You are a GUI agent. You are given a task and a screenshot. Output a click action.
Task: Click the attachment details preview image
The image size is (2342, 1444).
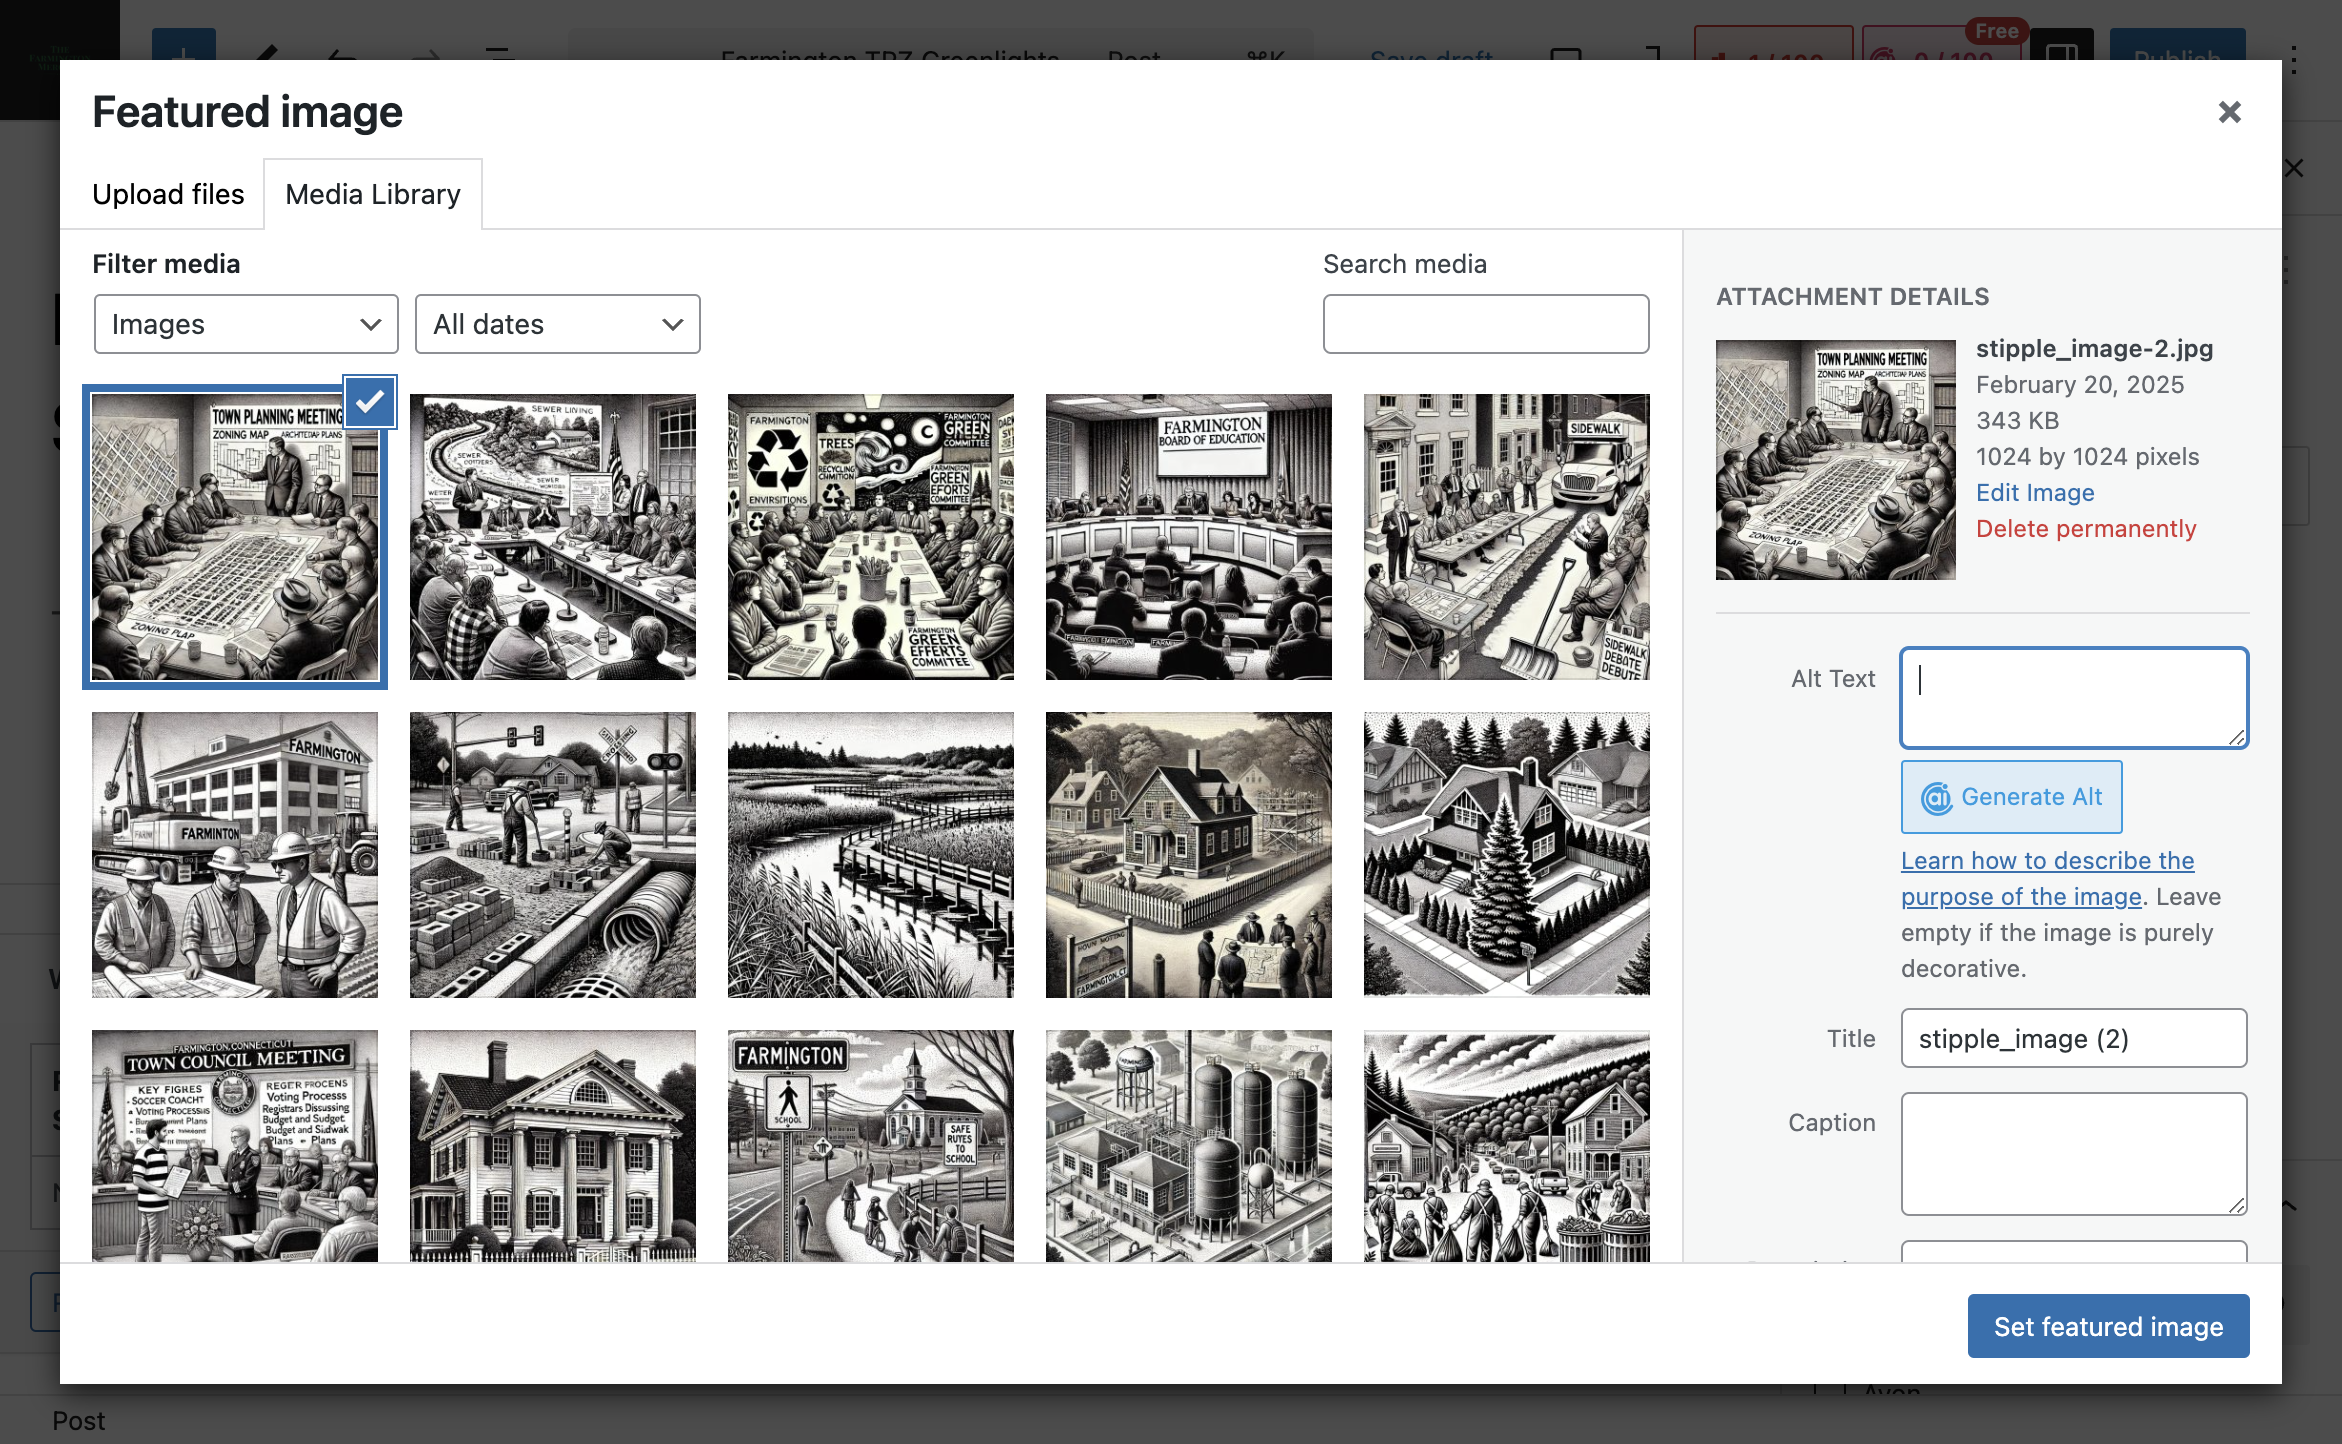pos(1836,460)
